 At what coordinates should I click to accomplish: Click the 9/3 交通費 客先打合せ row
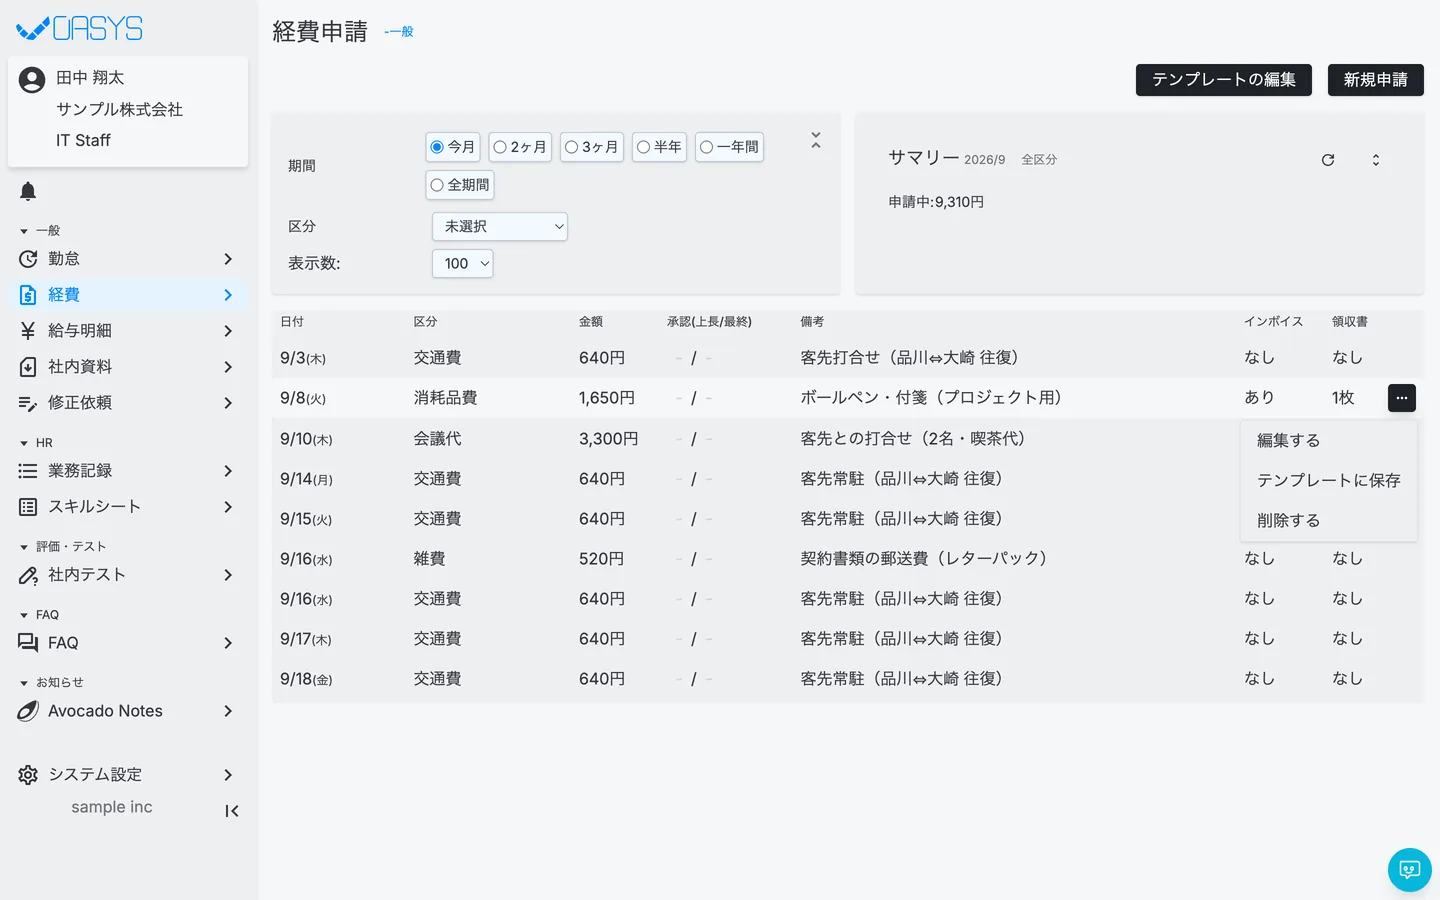tap(847, 358)
